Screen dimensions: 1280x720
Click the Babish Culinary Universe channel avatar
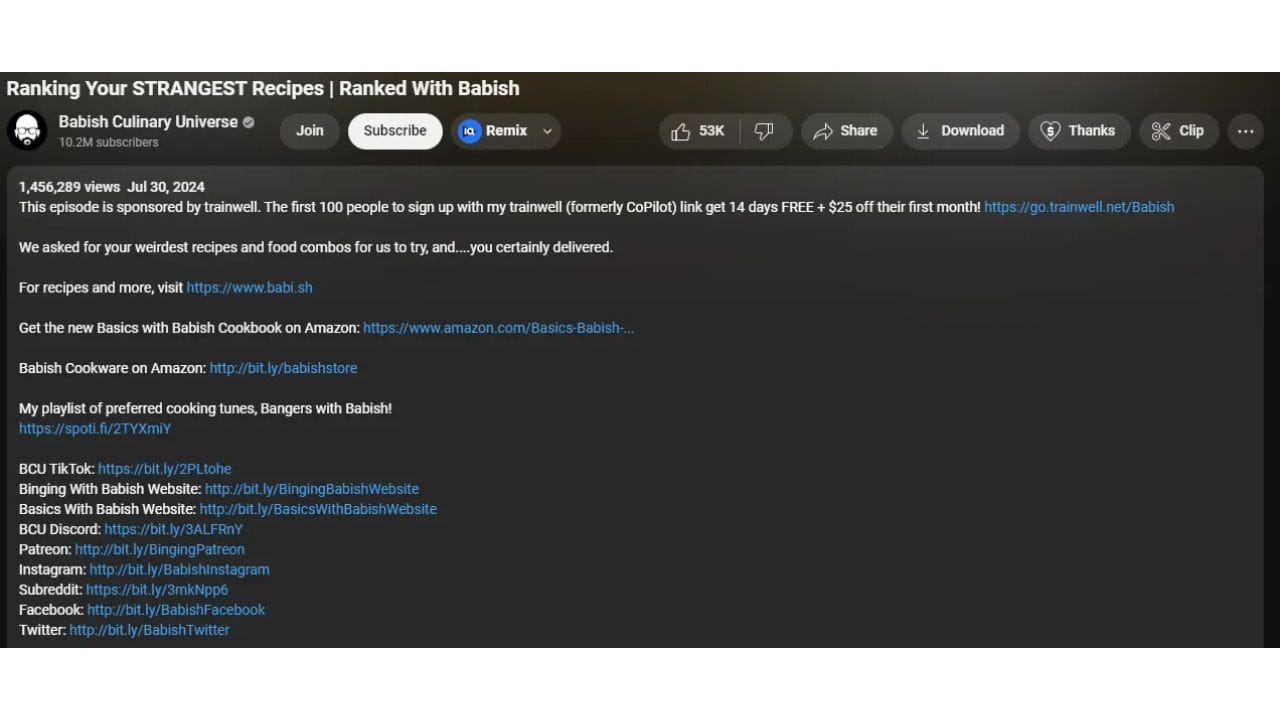[27, 131]
